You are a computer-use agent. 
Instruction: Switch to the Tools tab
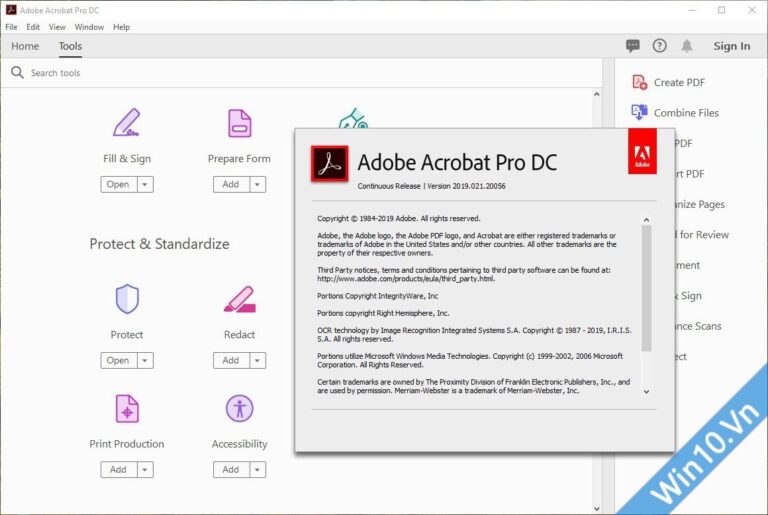pos(71,46)
